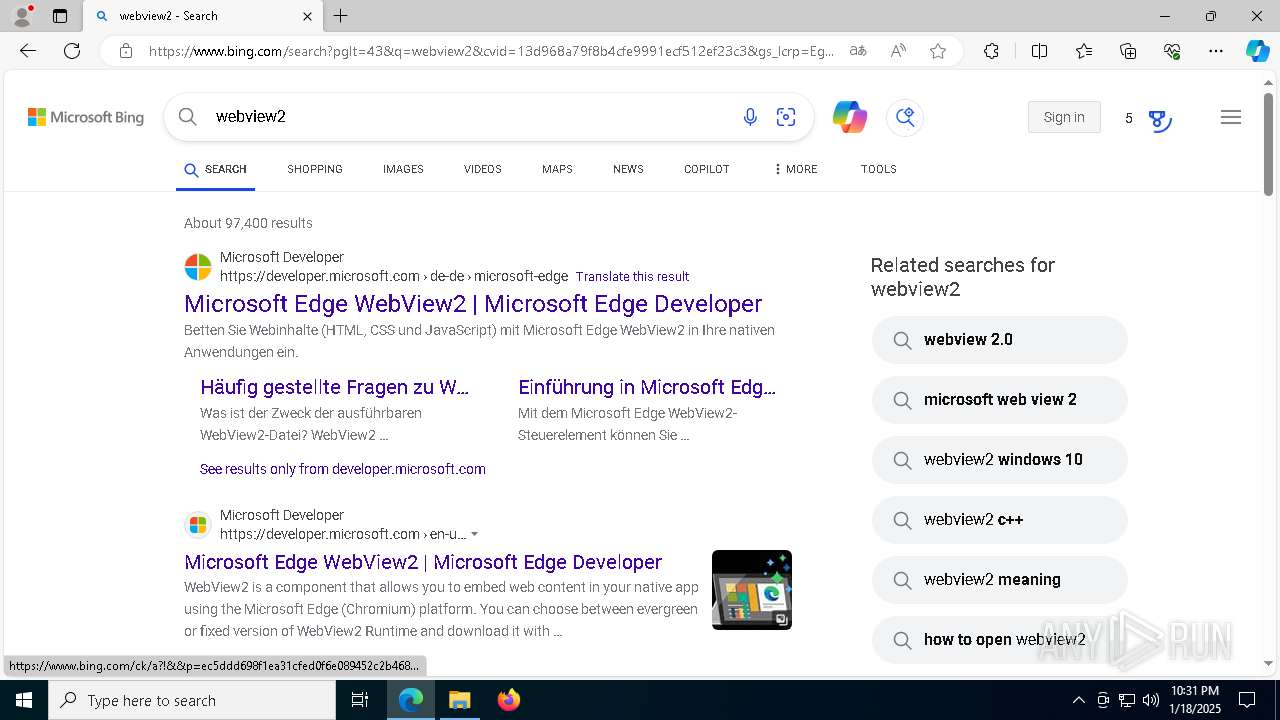
Task: Open Tab actions menu icon
Action: pyautogui.click(x=60, y=16)
